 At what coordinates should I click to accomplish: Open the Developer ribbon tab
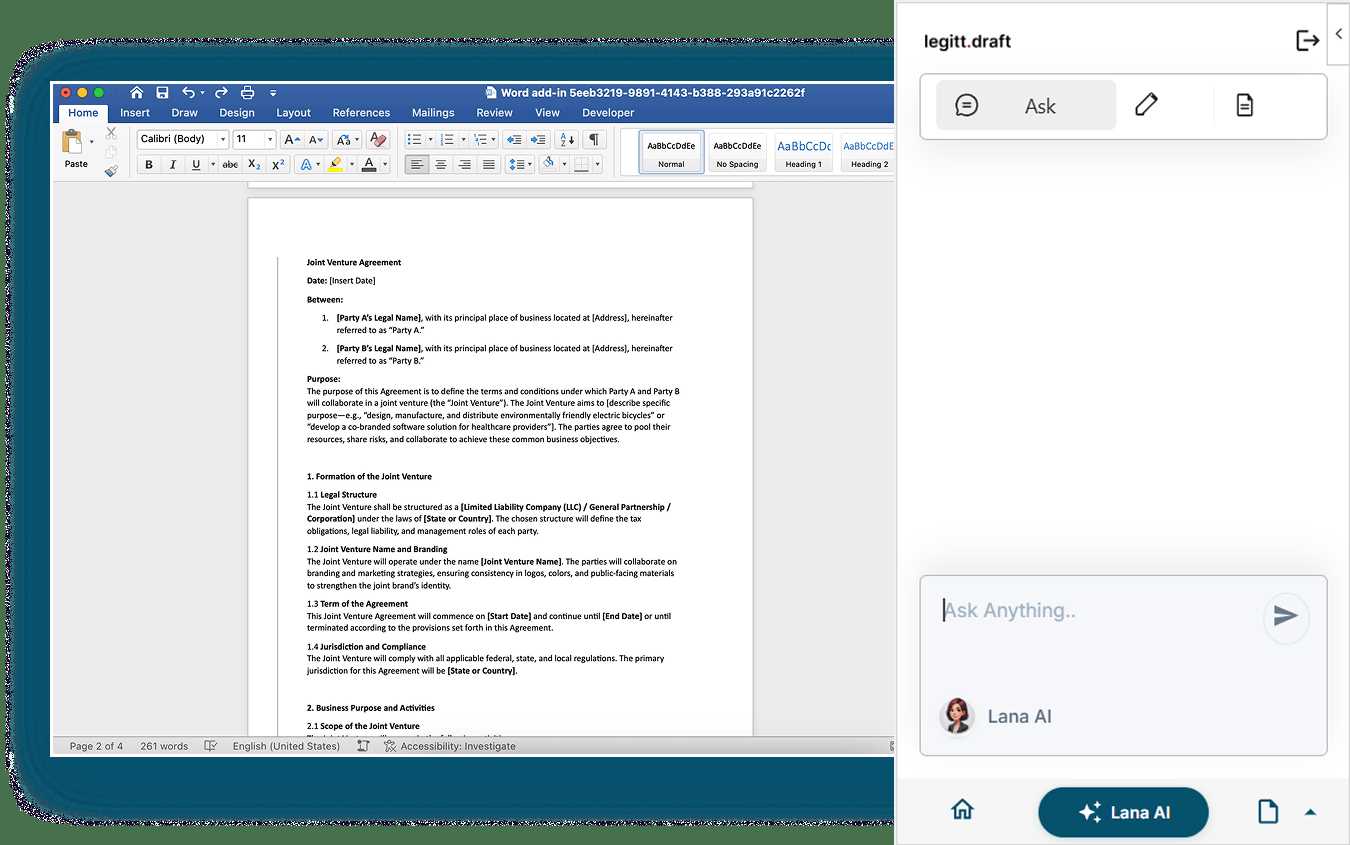[x=608, y=113]
